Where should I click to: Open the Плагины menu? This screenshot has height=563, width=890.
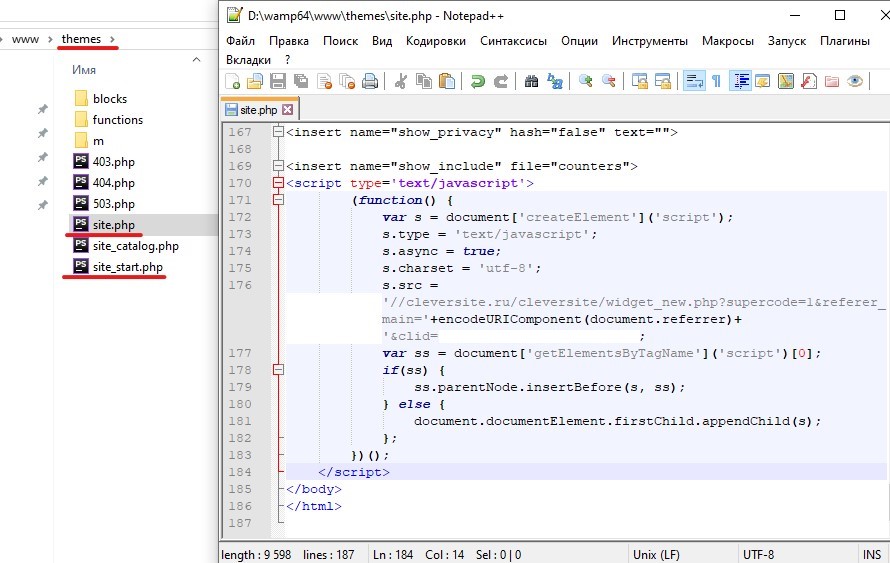(x=844, y=41)
